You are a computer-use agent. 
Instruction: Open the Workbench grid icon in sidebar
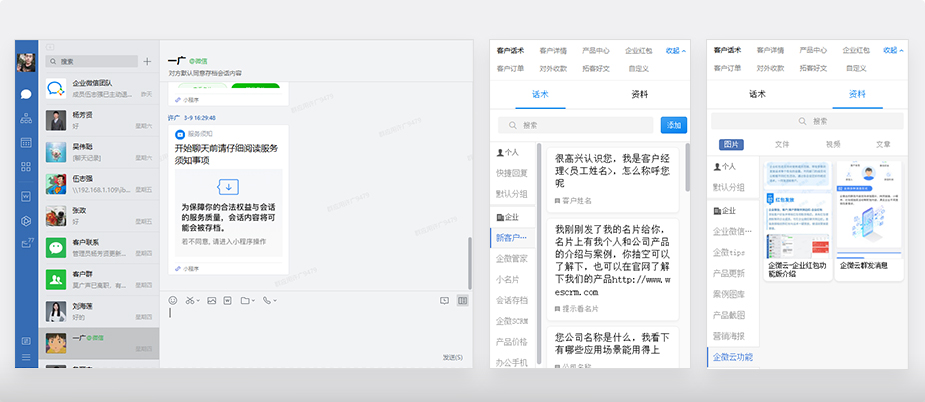coord(26,167)
